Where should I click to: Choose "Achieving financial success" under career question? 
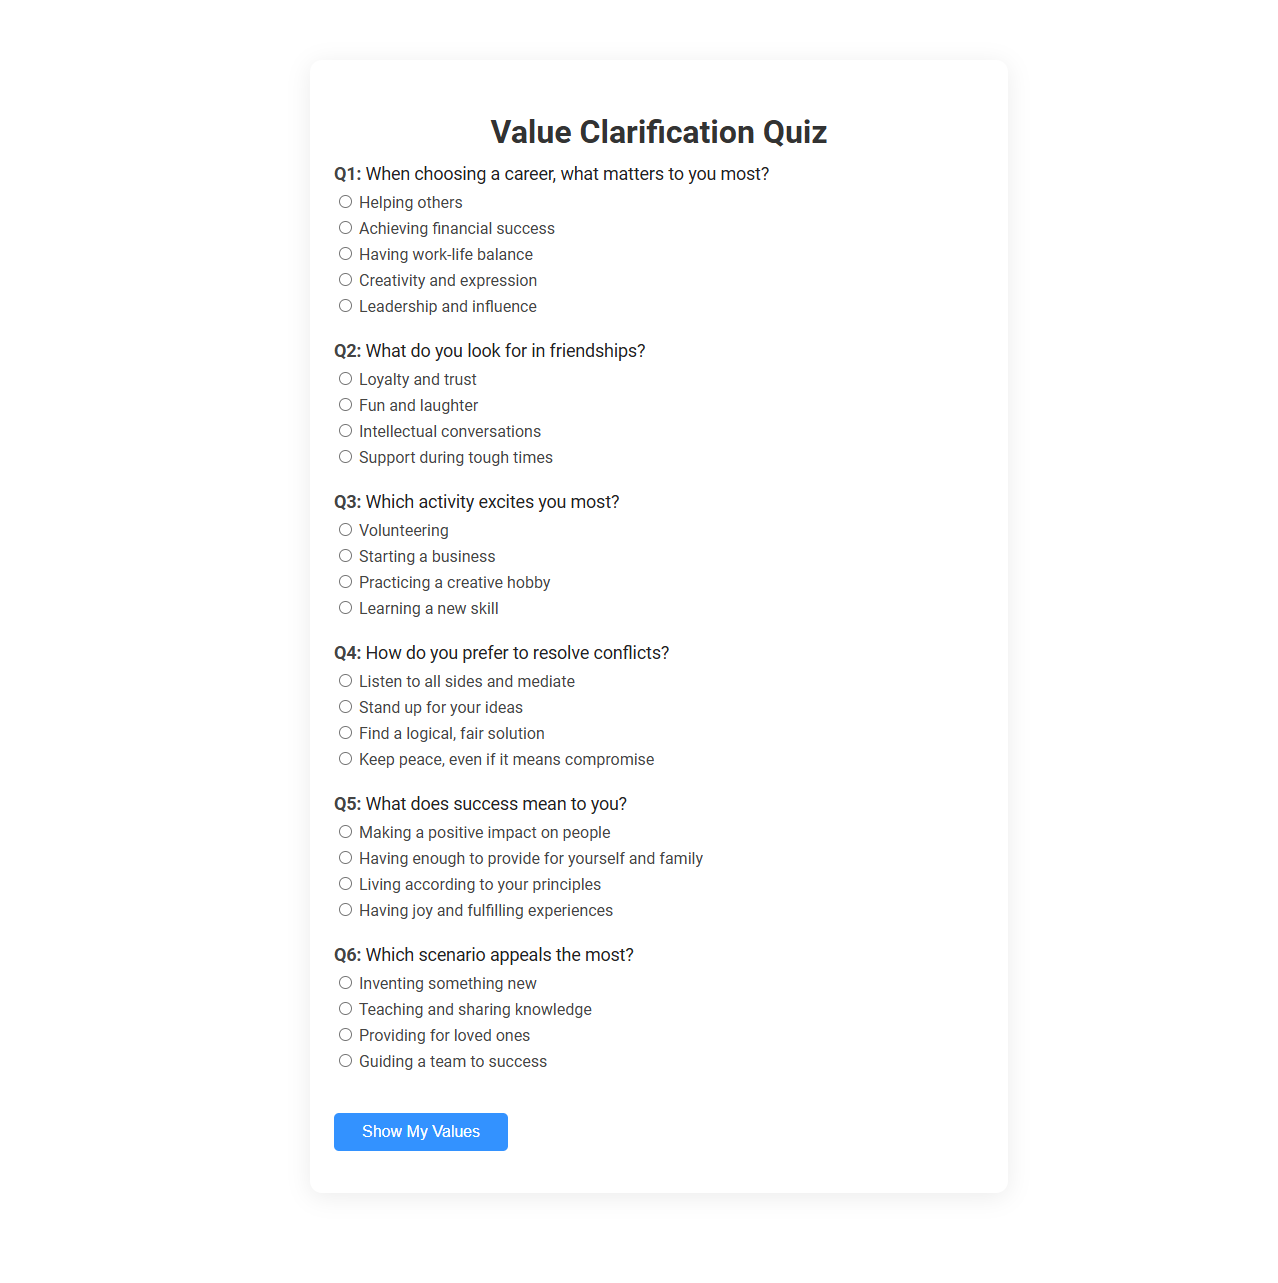pos(345,228)
